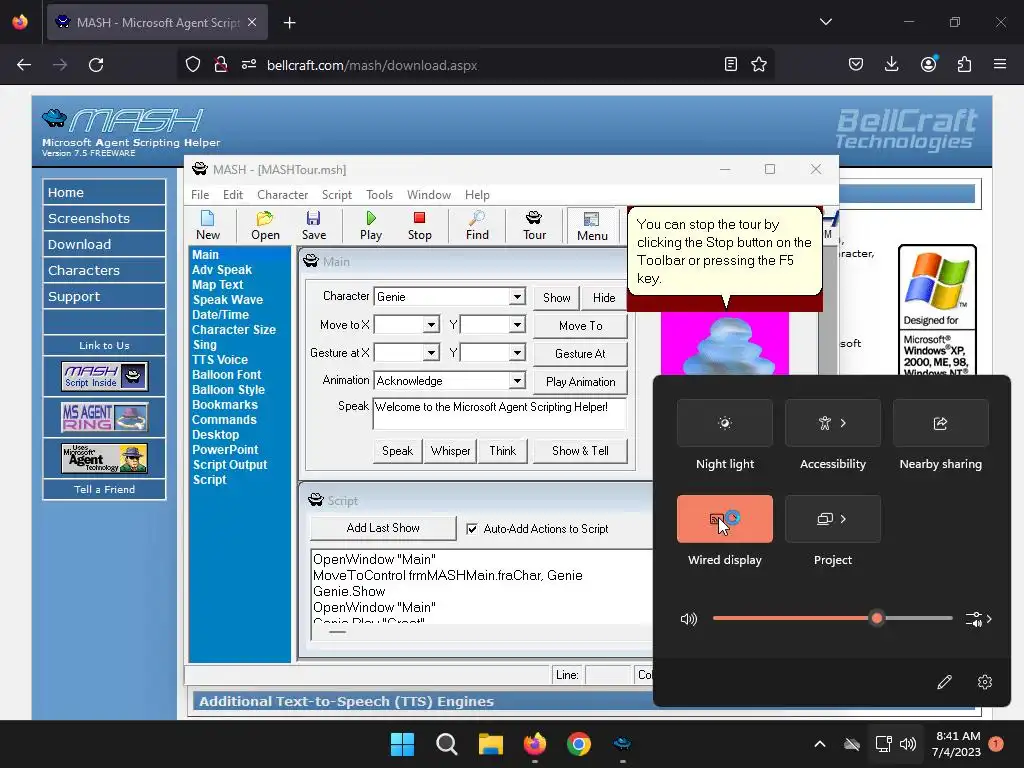Open the Script menu
The width and height of the screenshot is (1024, 768).
(336, 195)
